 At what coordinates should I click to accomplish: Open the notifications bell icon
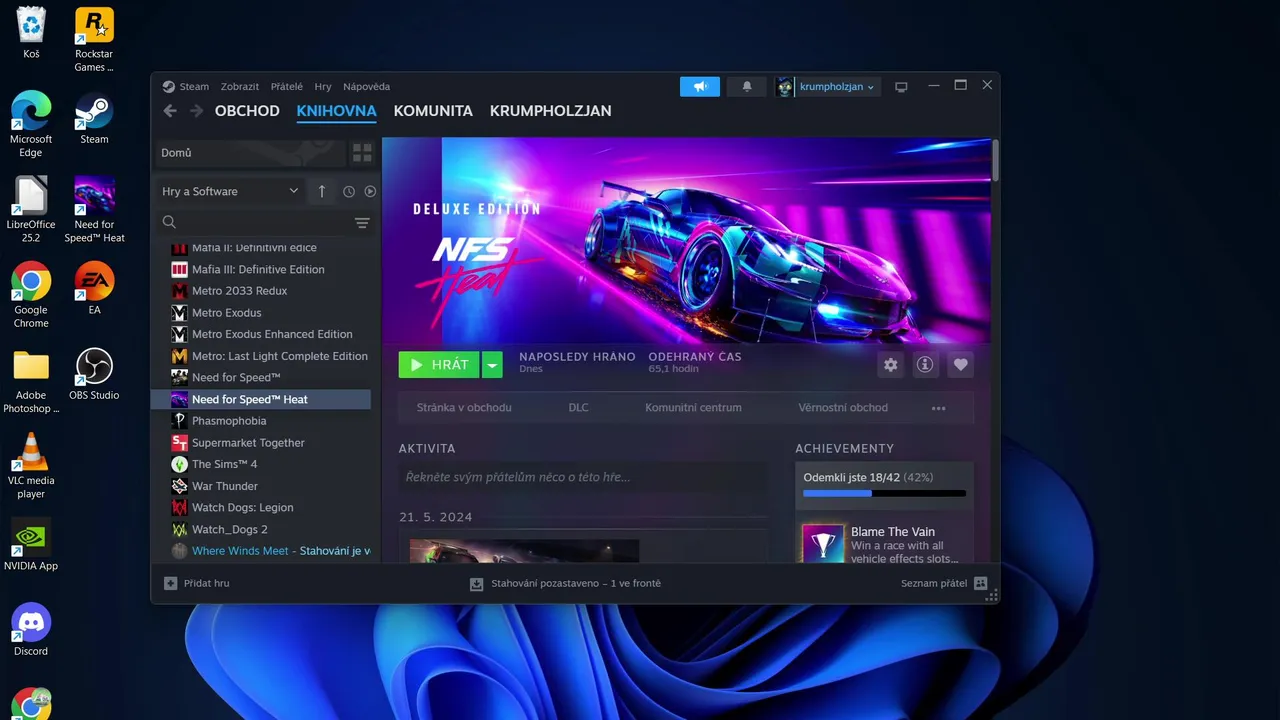click(x=747, y=87)
